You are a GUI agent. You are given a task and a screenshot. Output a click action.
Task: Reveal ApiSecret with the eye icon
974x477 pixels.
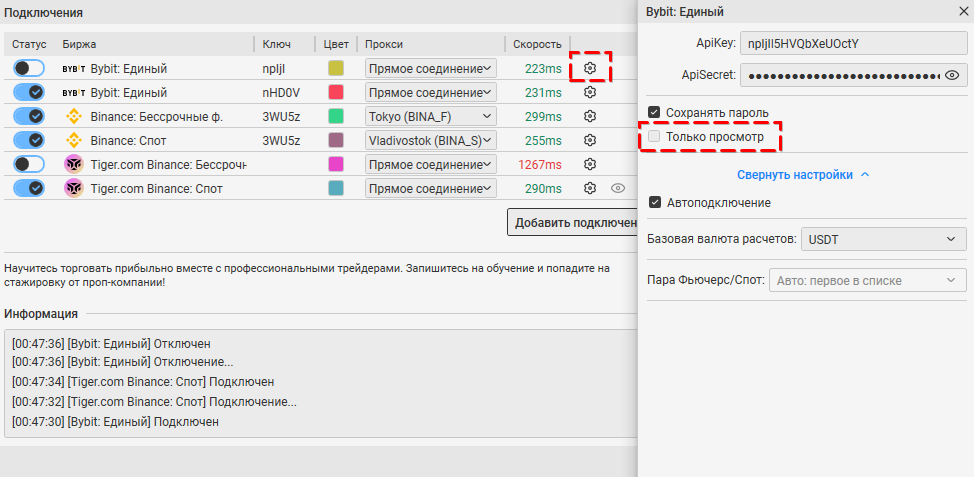[x=952, y=75]
